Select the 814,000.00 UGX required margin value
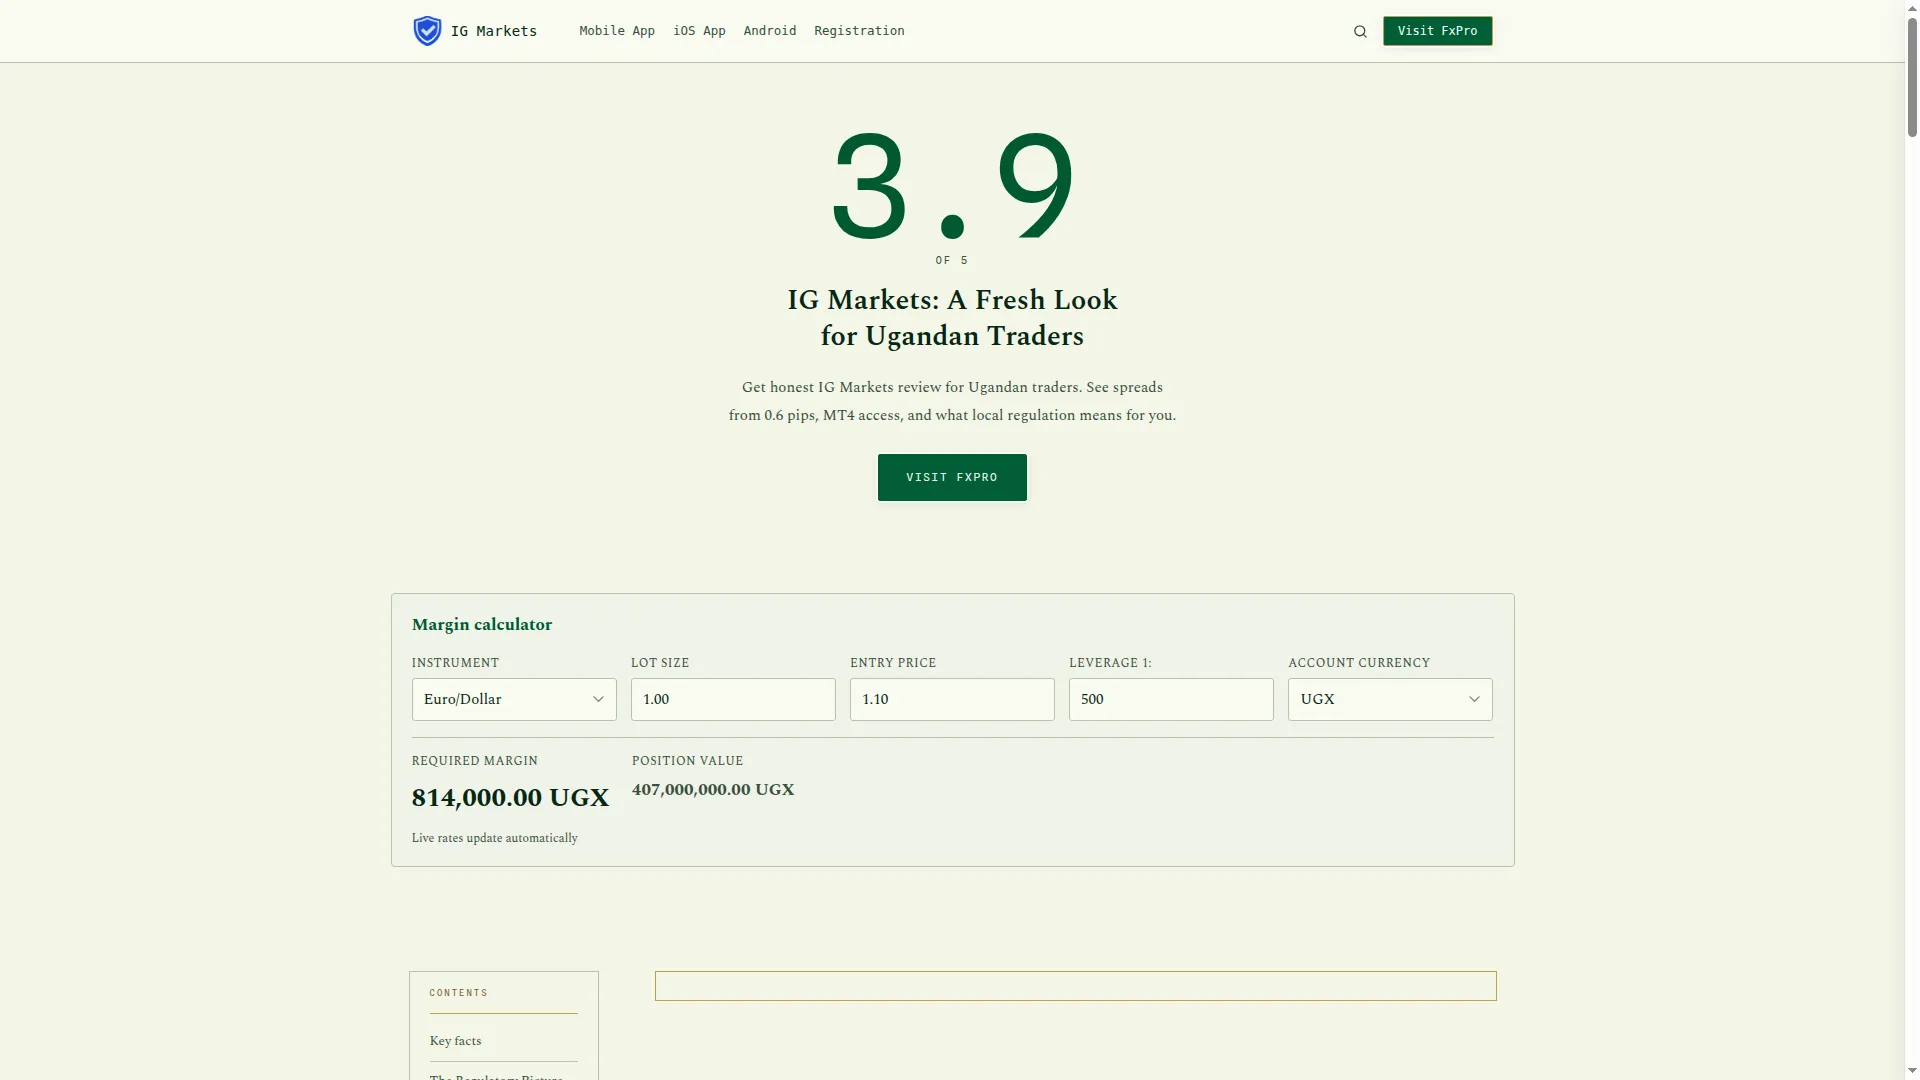 [x=510, y=798]
